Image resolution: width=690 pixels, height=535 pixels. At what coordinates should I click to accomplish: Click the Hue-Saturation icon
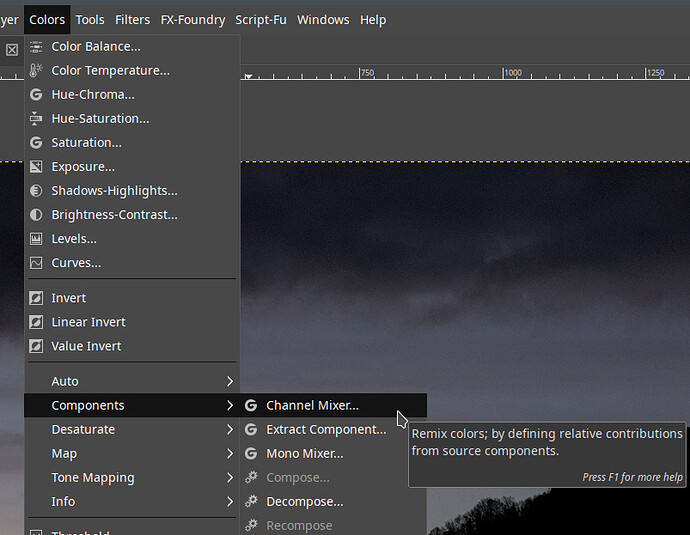36,119
